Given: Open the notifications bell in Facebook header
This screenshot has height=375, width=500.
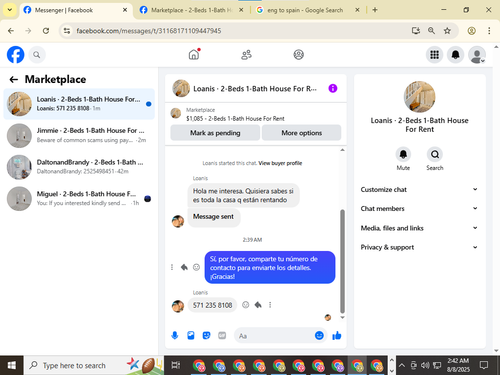Looking at the screenshot, I should 455,55.
